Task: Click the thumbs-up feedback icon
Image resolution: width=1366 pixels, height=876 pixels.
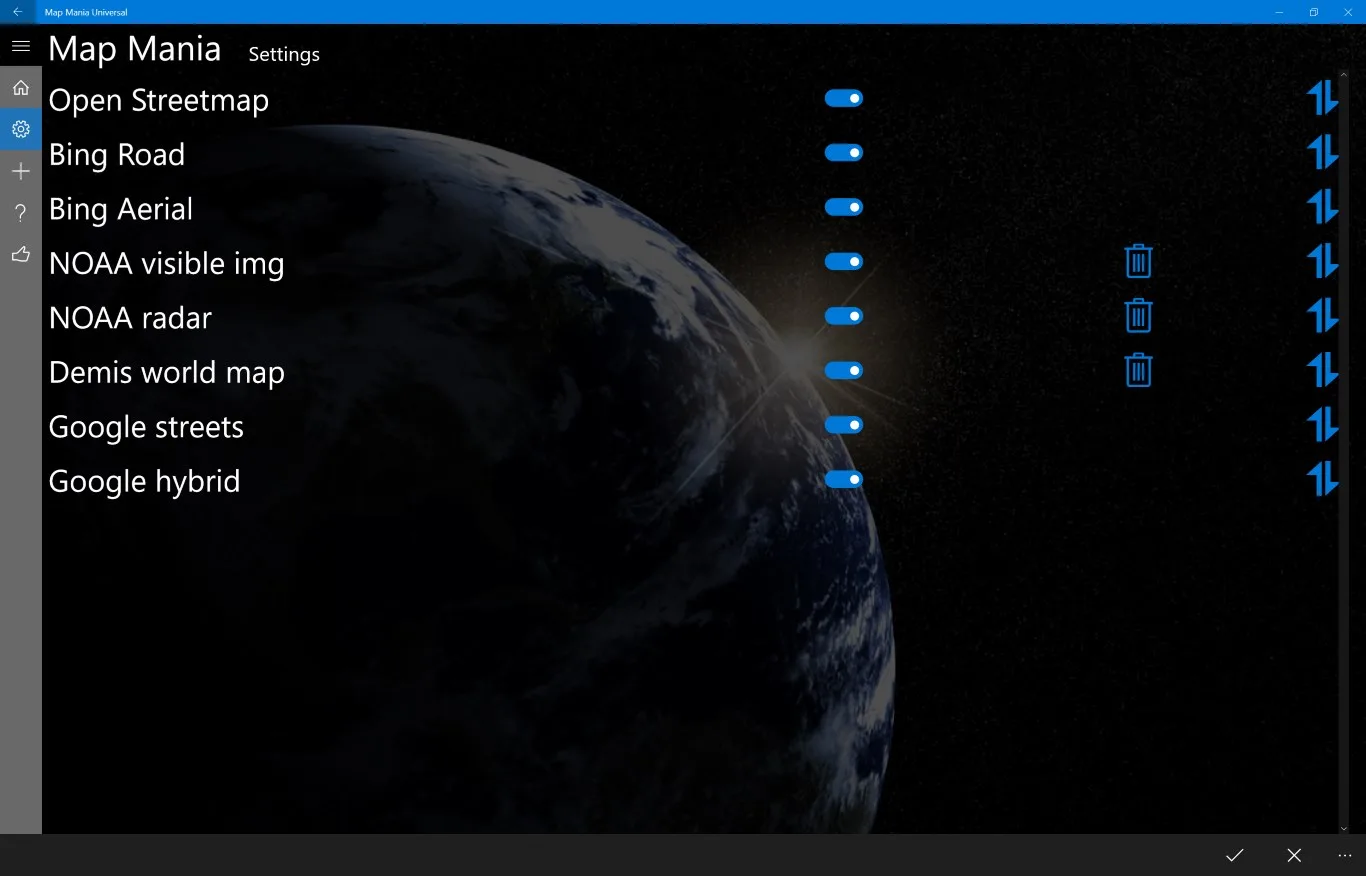Action: pos(20,255)
